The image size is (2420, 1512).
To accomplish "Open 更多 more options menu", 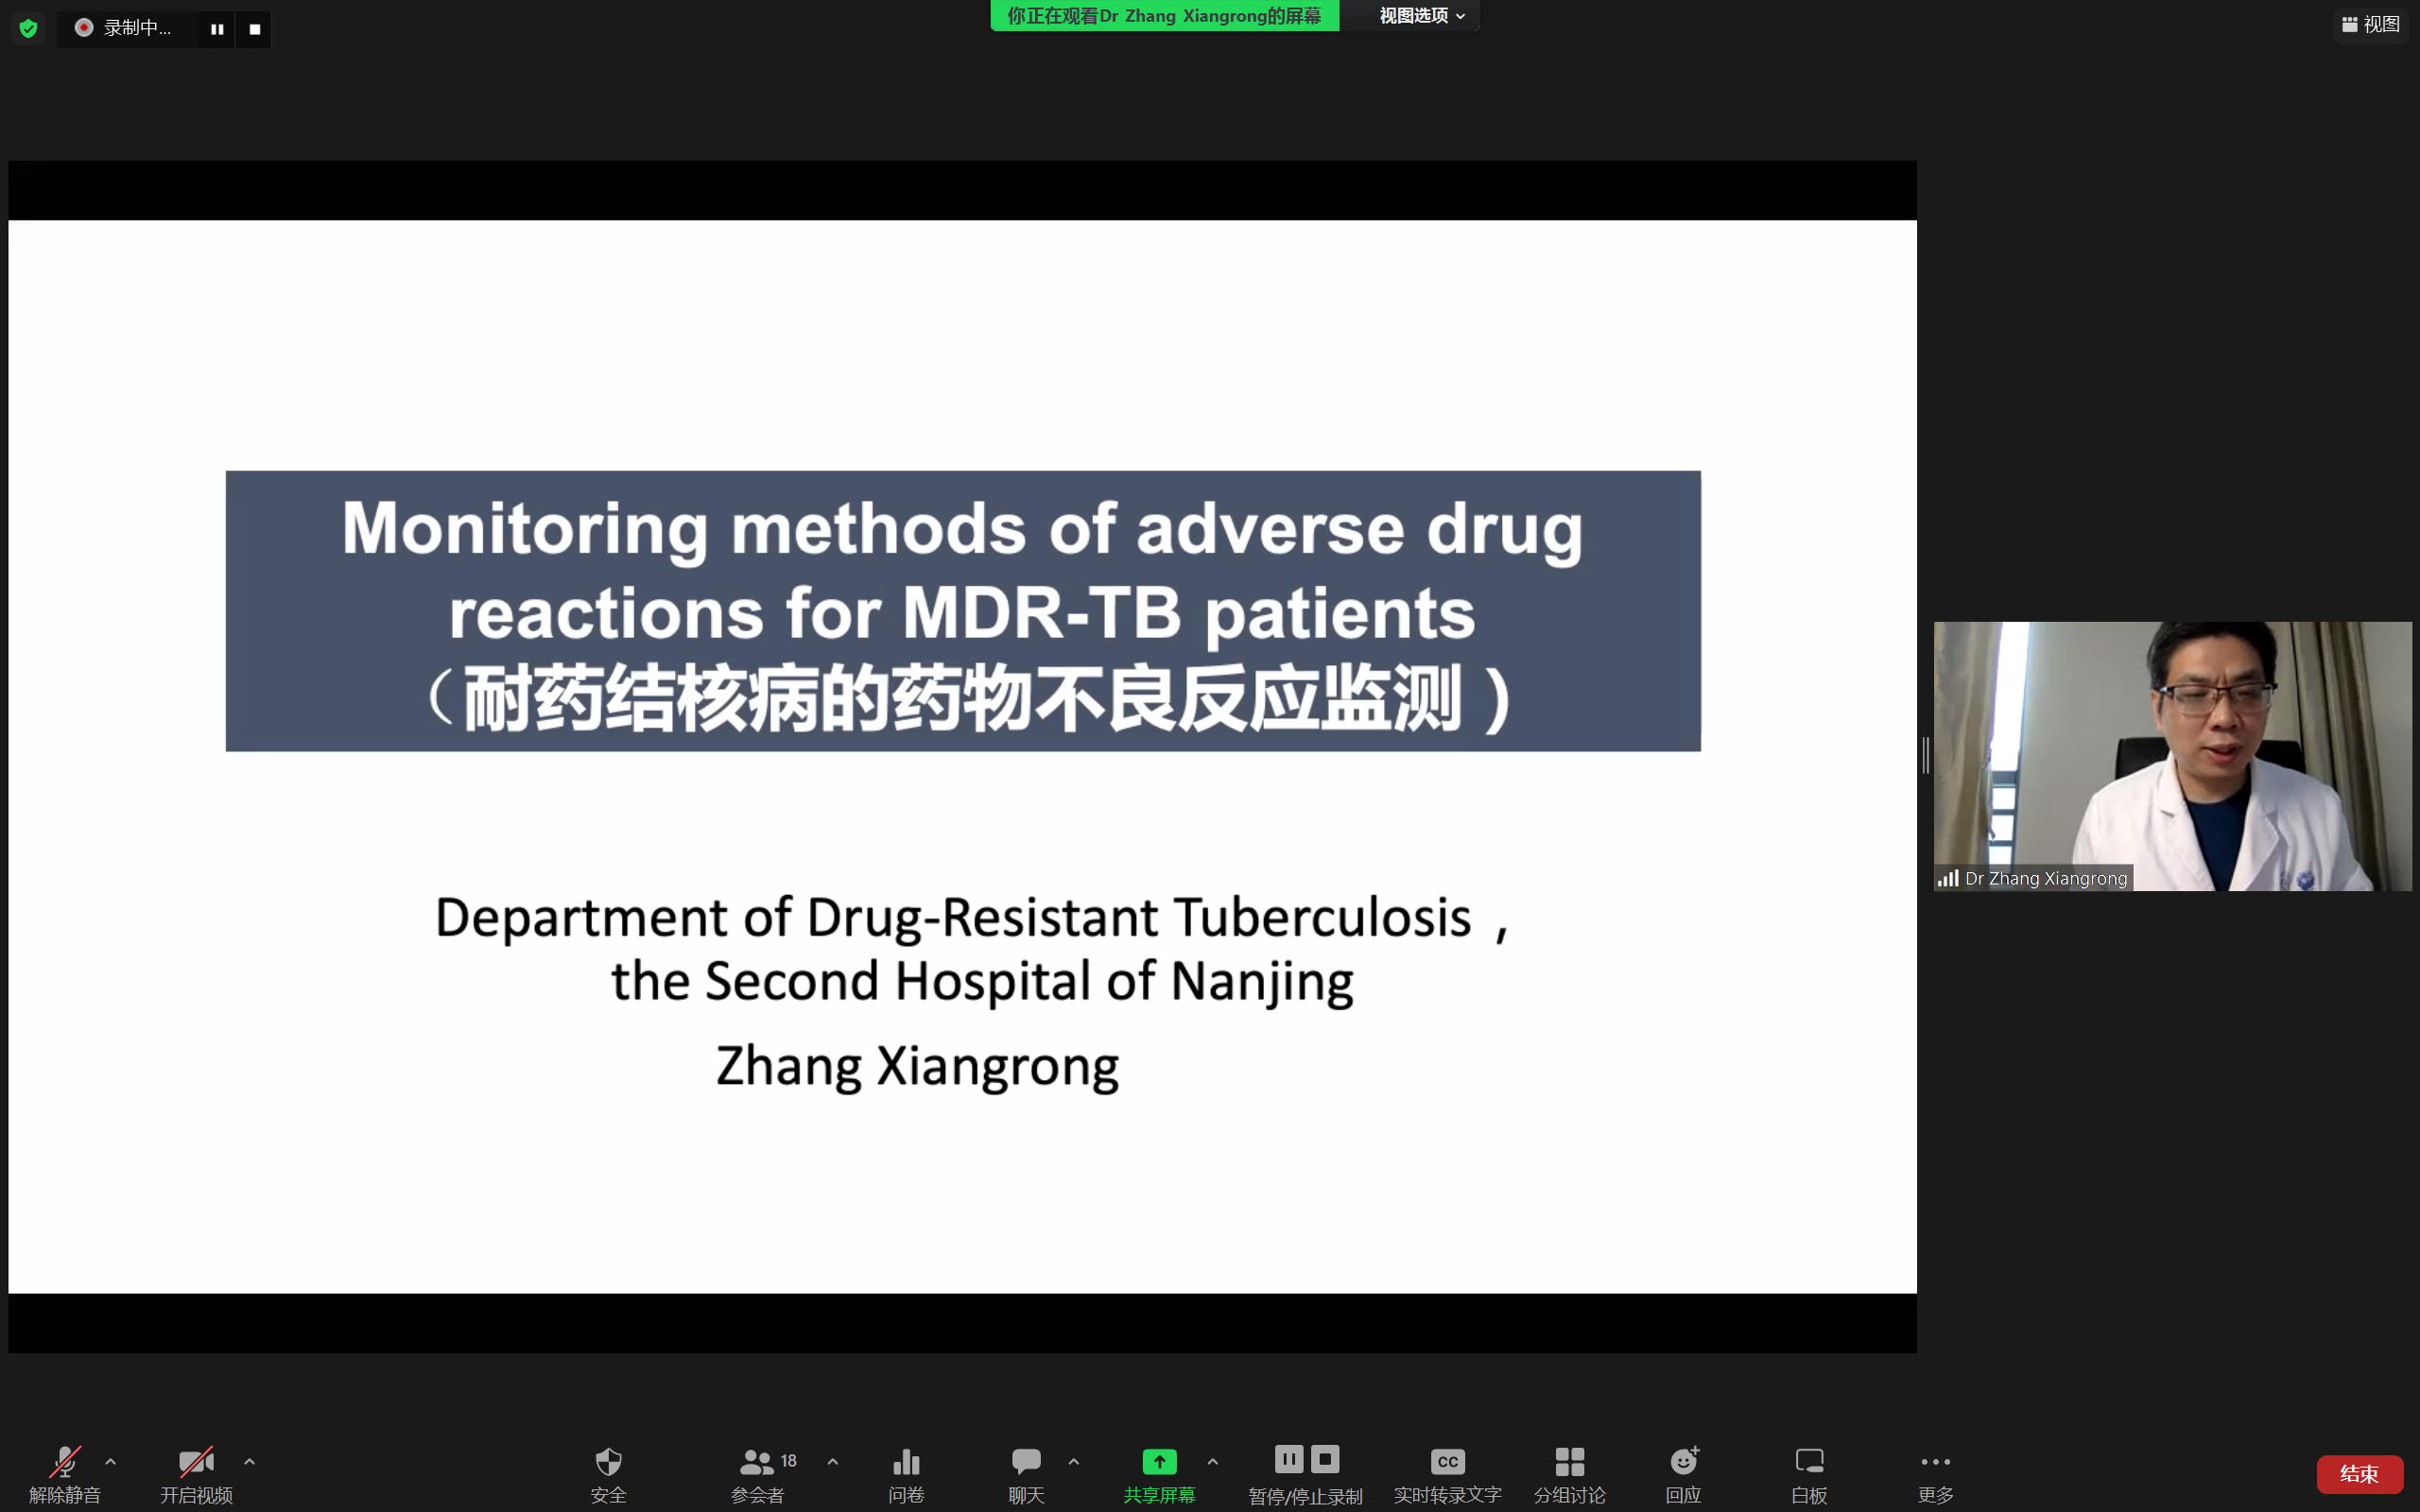I will [x=1935, y=1474].
